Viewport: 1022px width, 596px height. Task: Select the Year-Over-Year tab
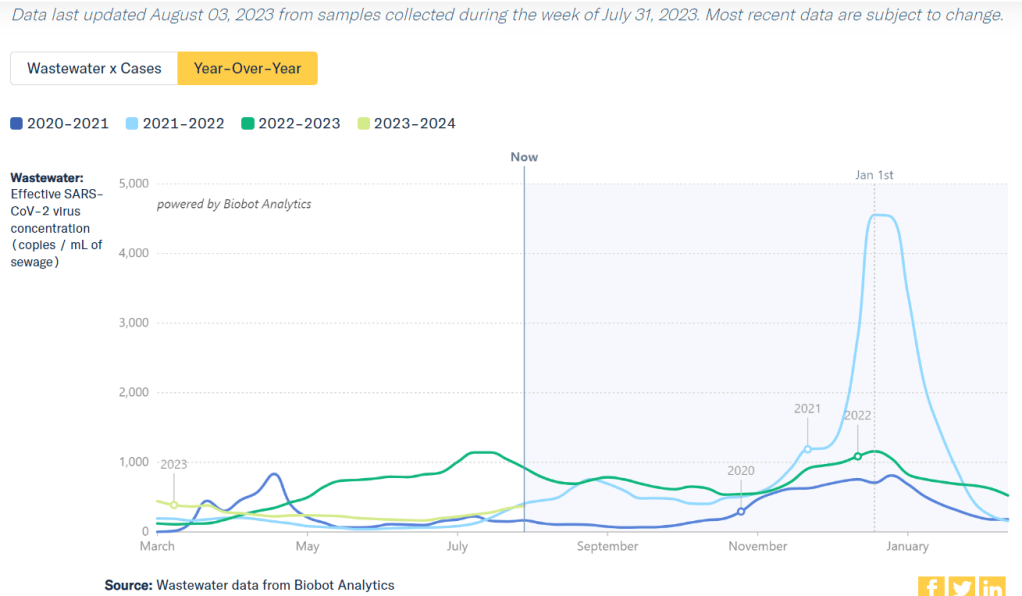(247, 69)
